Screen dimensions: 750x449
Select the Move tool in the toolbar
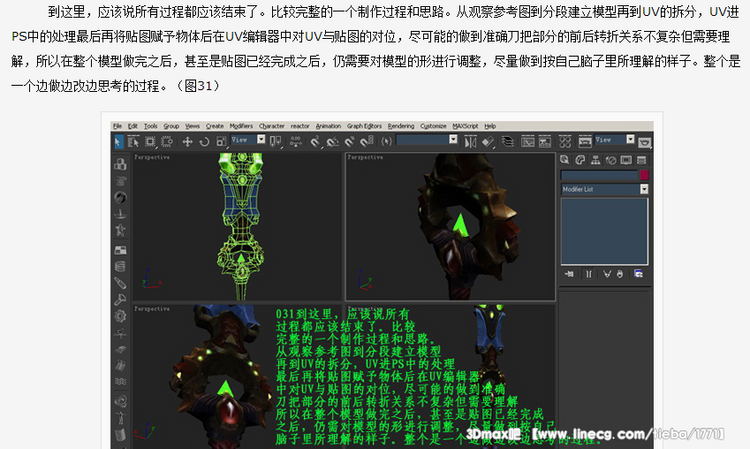pyautogui.click(x=187, y=141)
